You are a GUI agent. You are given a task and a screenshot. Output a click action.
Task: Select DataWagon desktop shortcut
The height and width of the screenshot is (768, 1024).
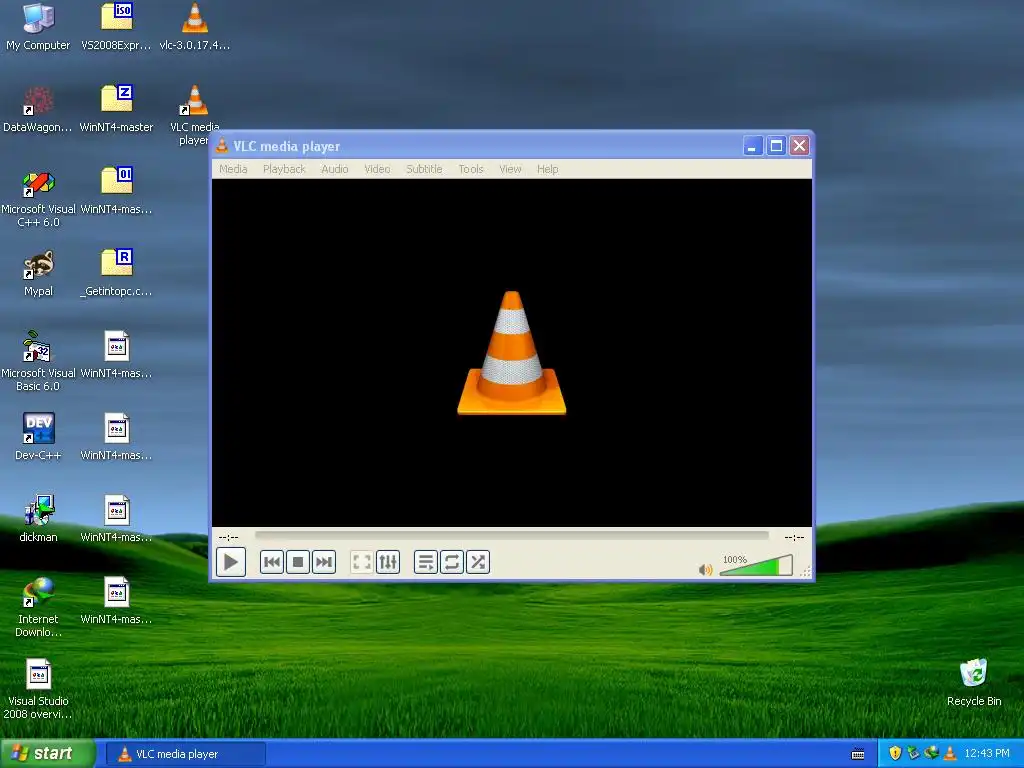pos(38,109)
